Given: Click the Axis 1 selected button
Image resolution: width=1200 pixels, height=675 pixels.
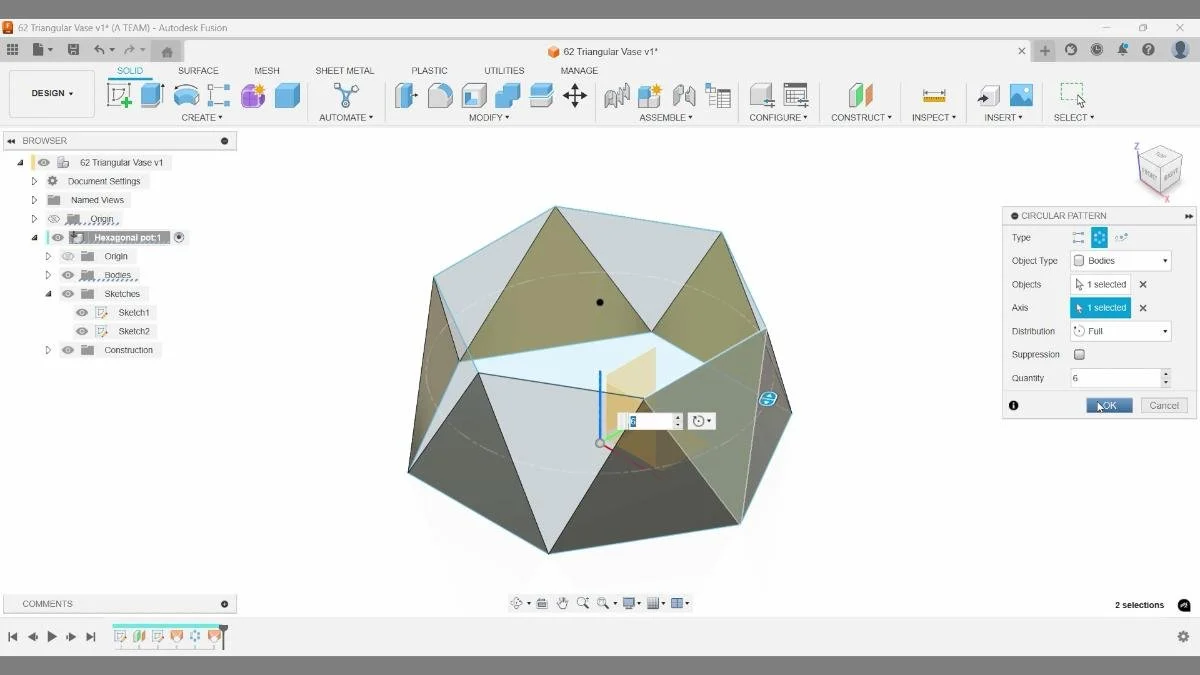Looking at the screenshot, I should click(x=1101, y=308).
